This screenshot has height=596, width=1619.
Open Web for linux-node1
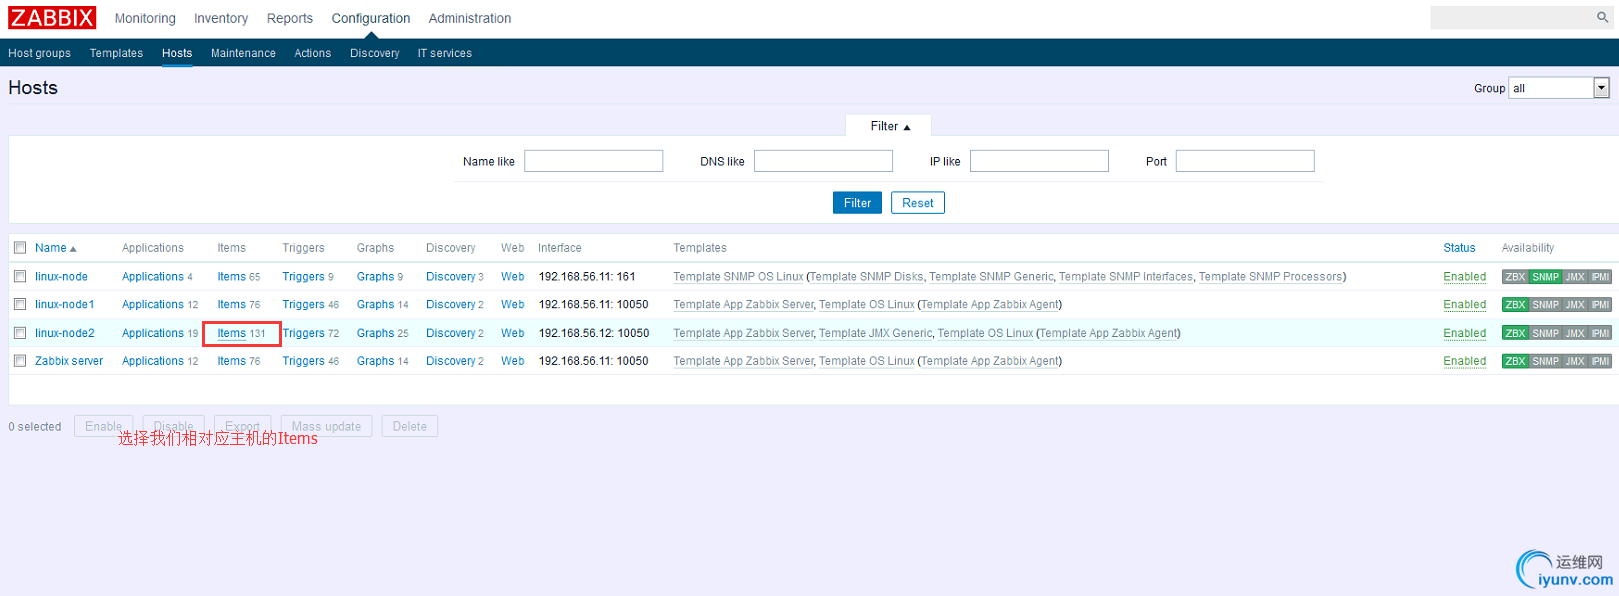(x=513, y=305)
